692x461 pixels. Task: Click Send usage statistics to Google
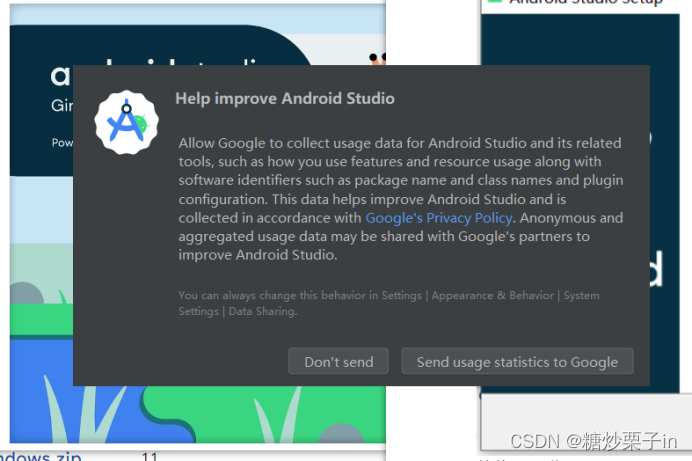click(x=517, y=361)
